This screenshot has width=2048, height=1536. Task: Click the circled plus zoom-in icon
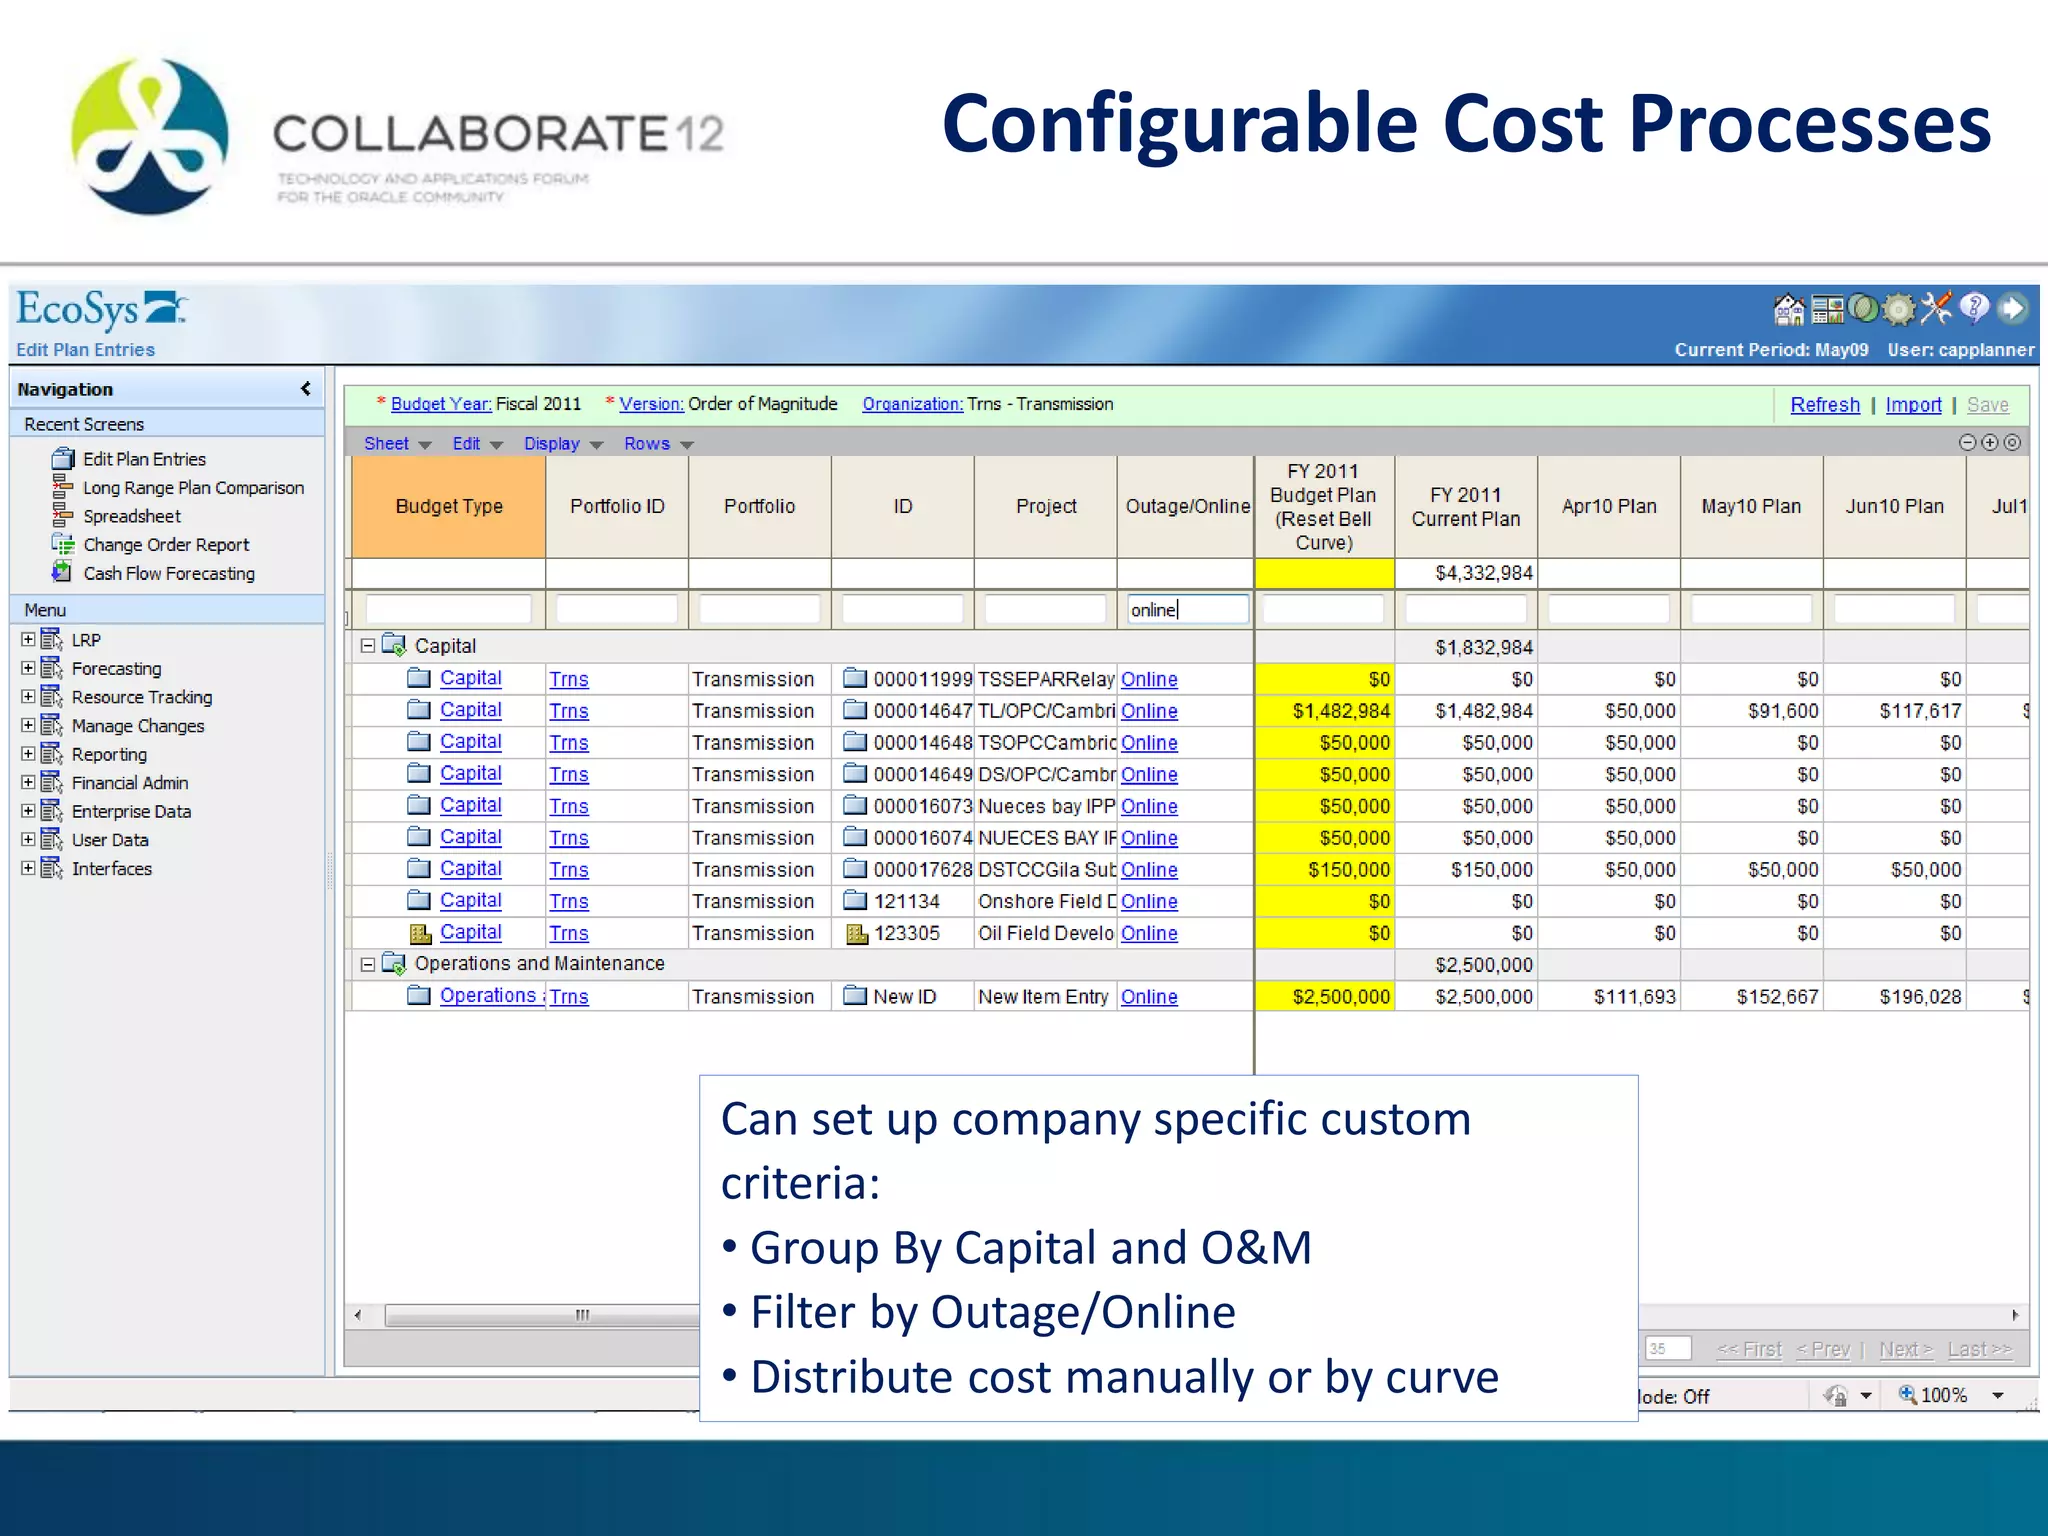point(1990,443)
